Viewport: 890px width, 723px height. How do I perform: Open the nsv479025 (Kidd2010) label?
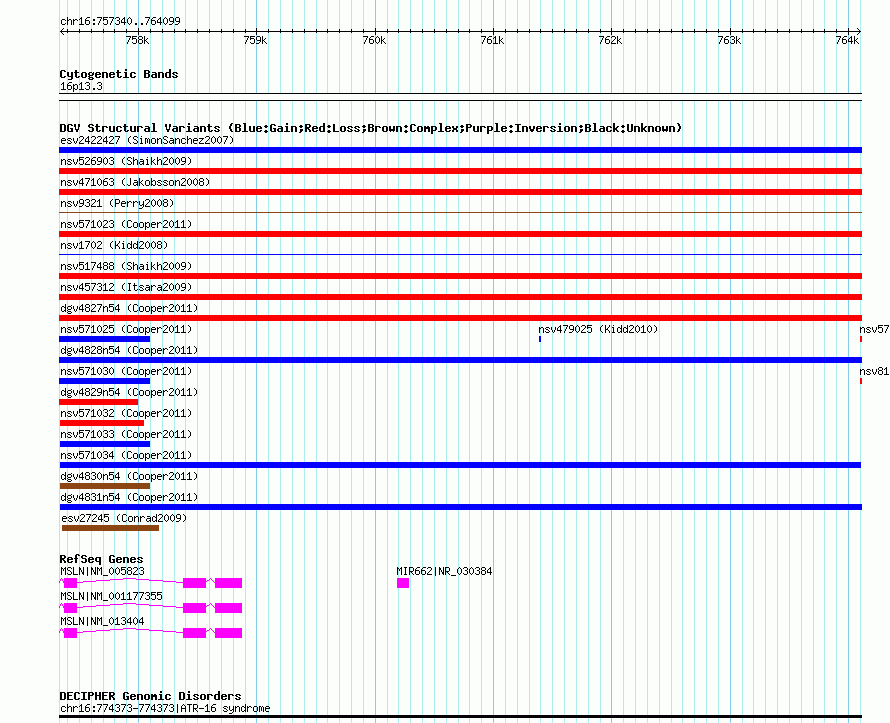[598, 329]
